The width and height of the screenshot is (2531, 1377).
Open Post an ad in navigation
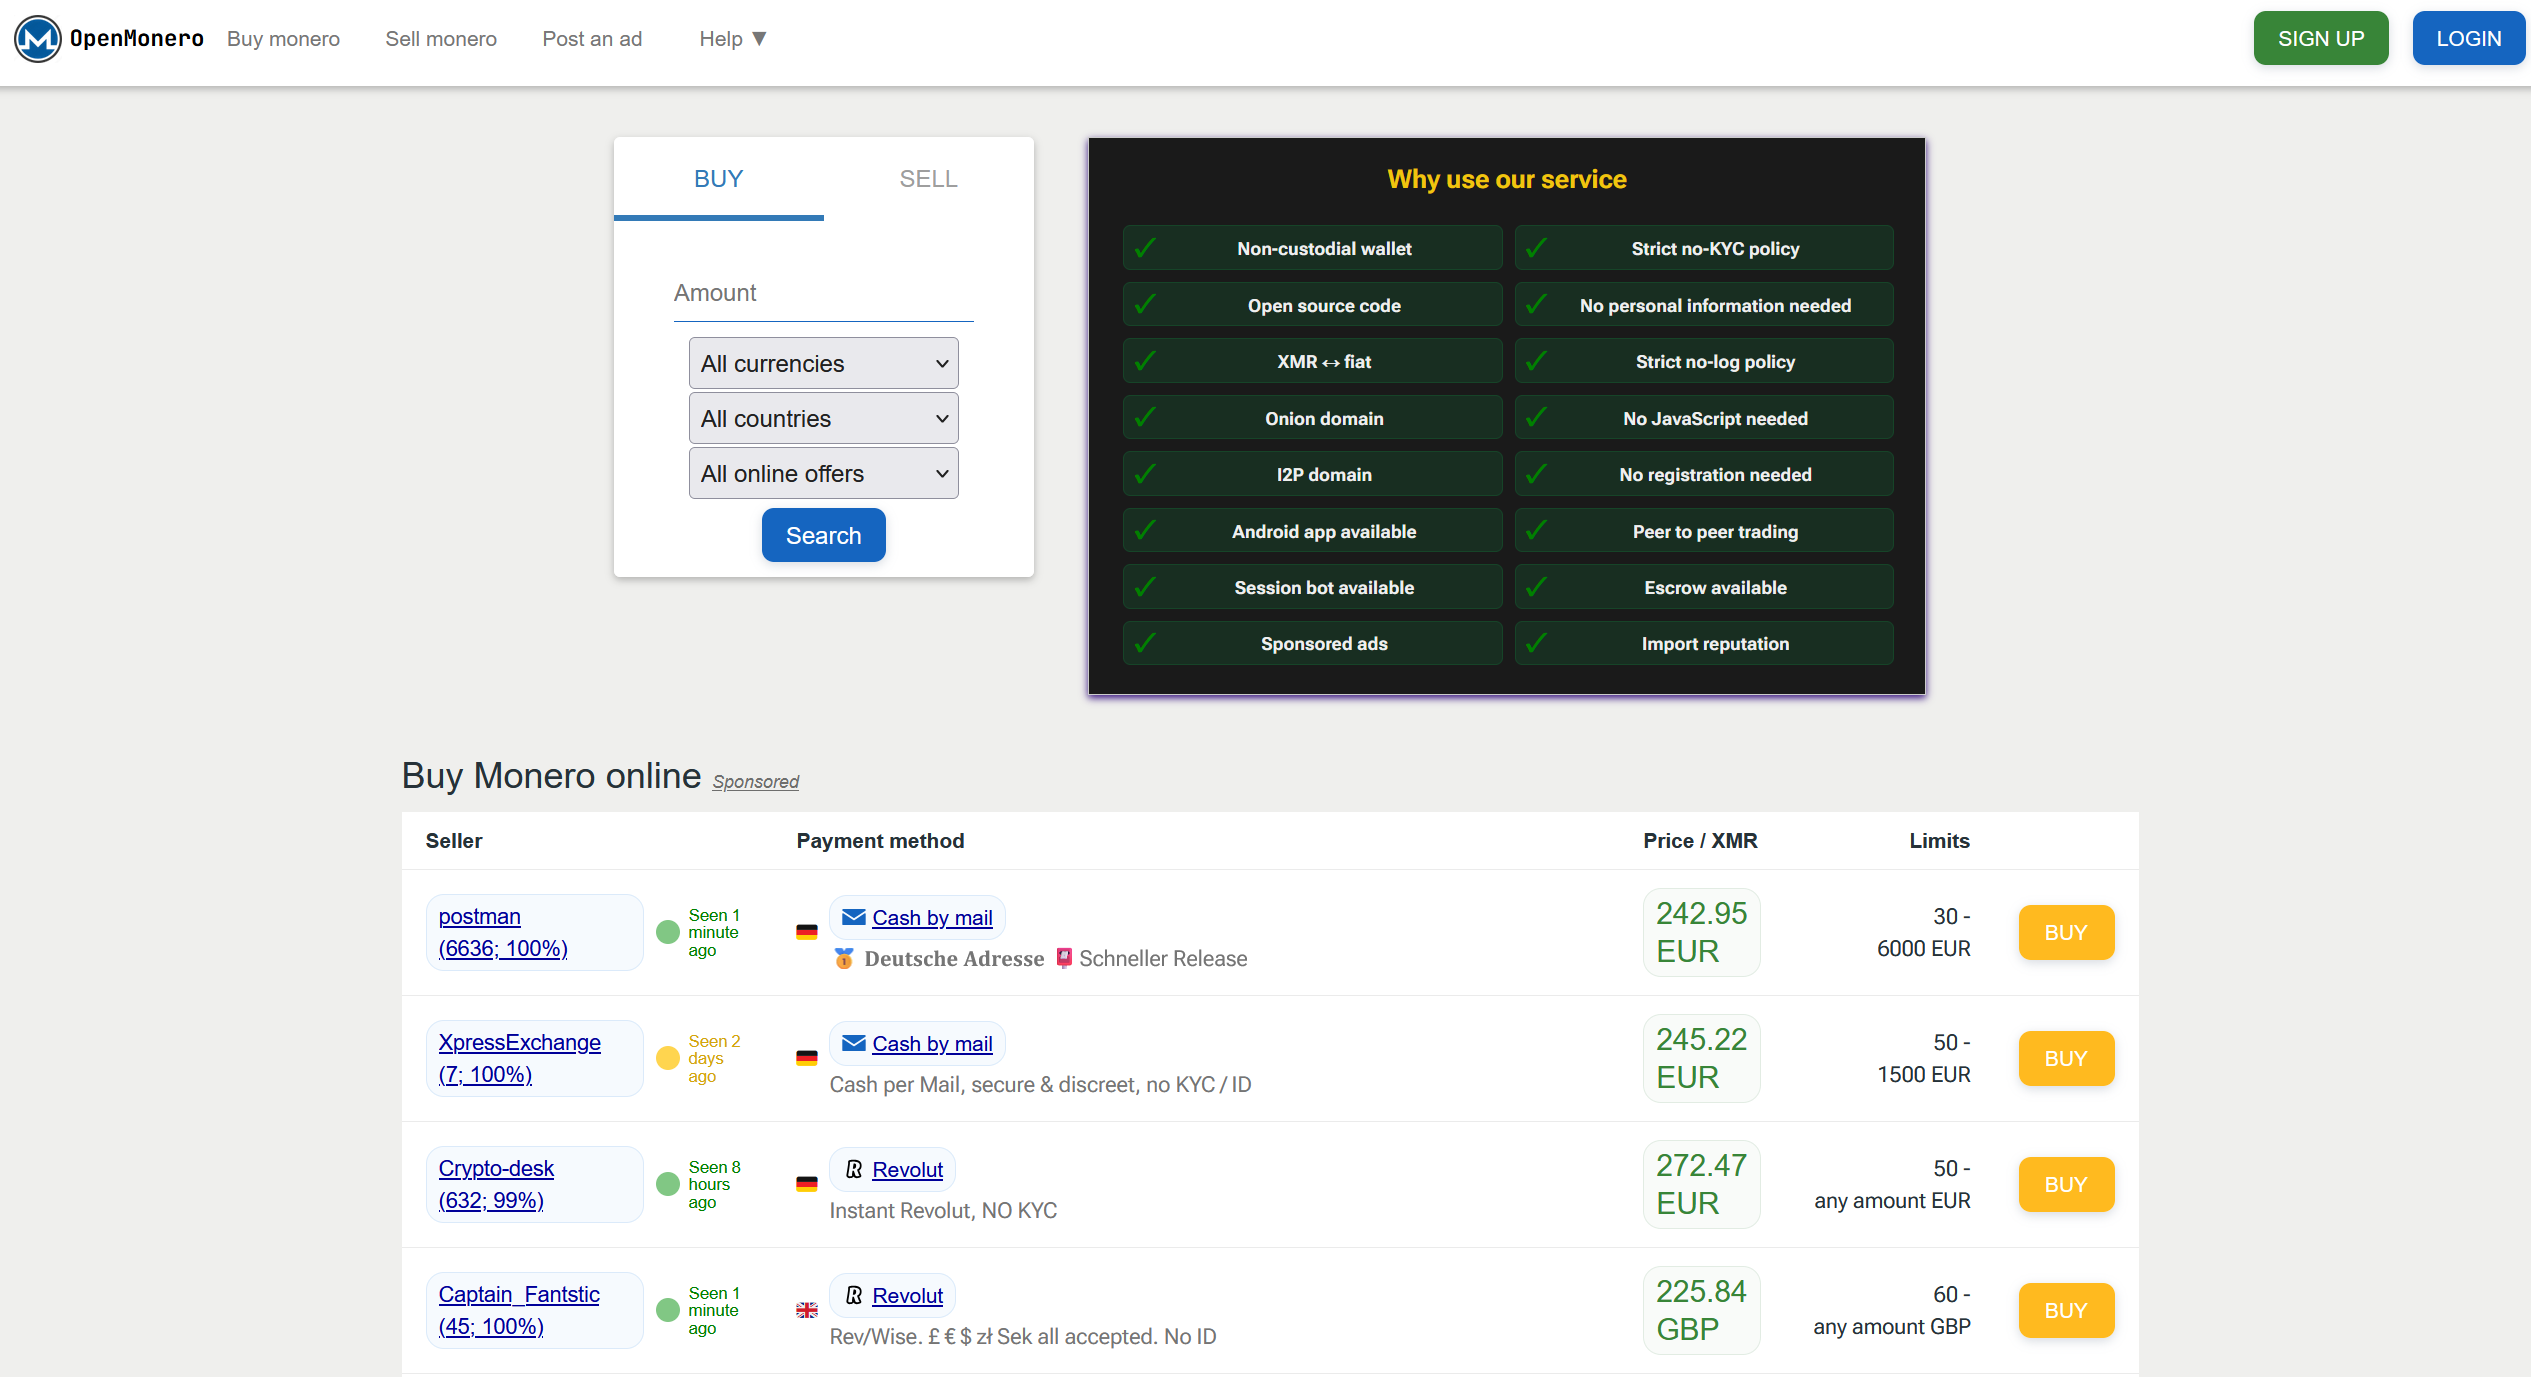592,39
